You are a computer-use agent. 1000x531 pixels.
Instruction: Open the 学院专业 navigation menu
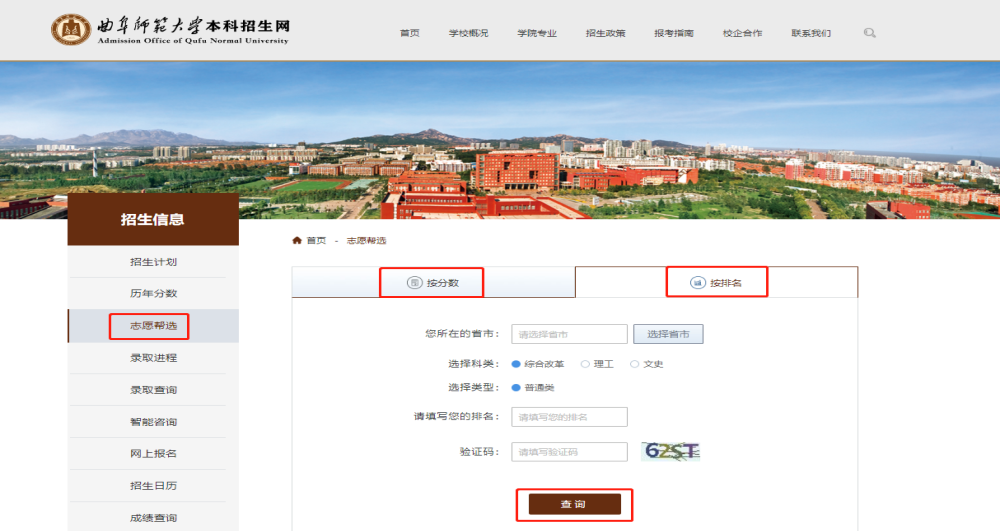click(537, 33)
